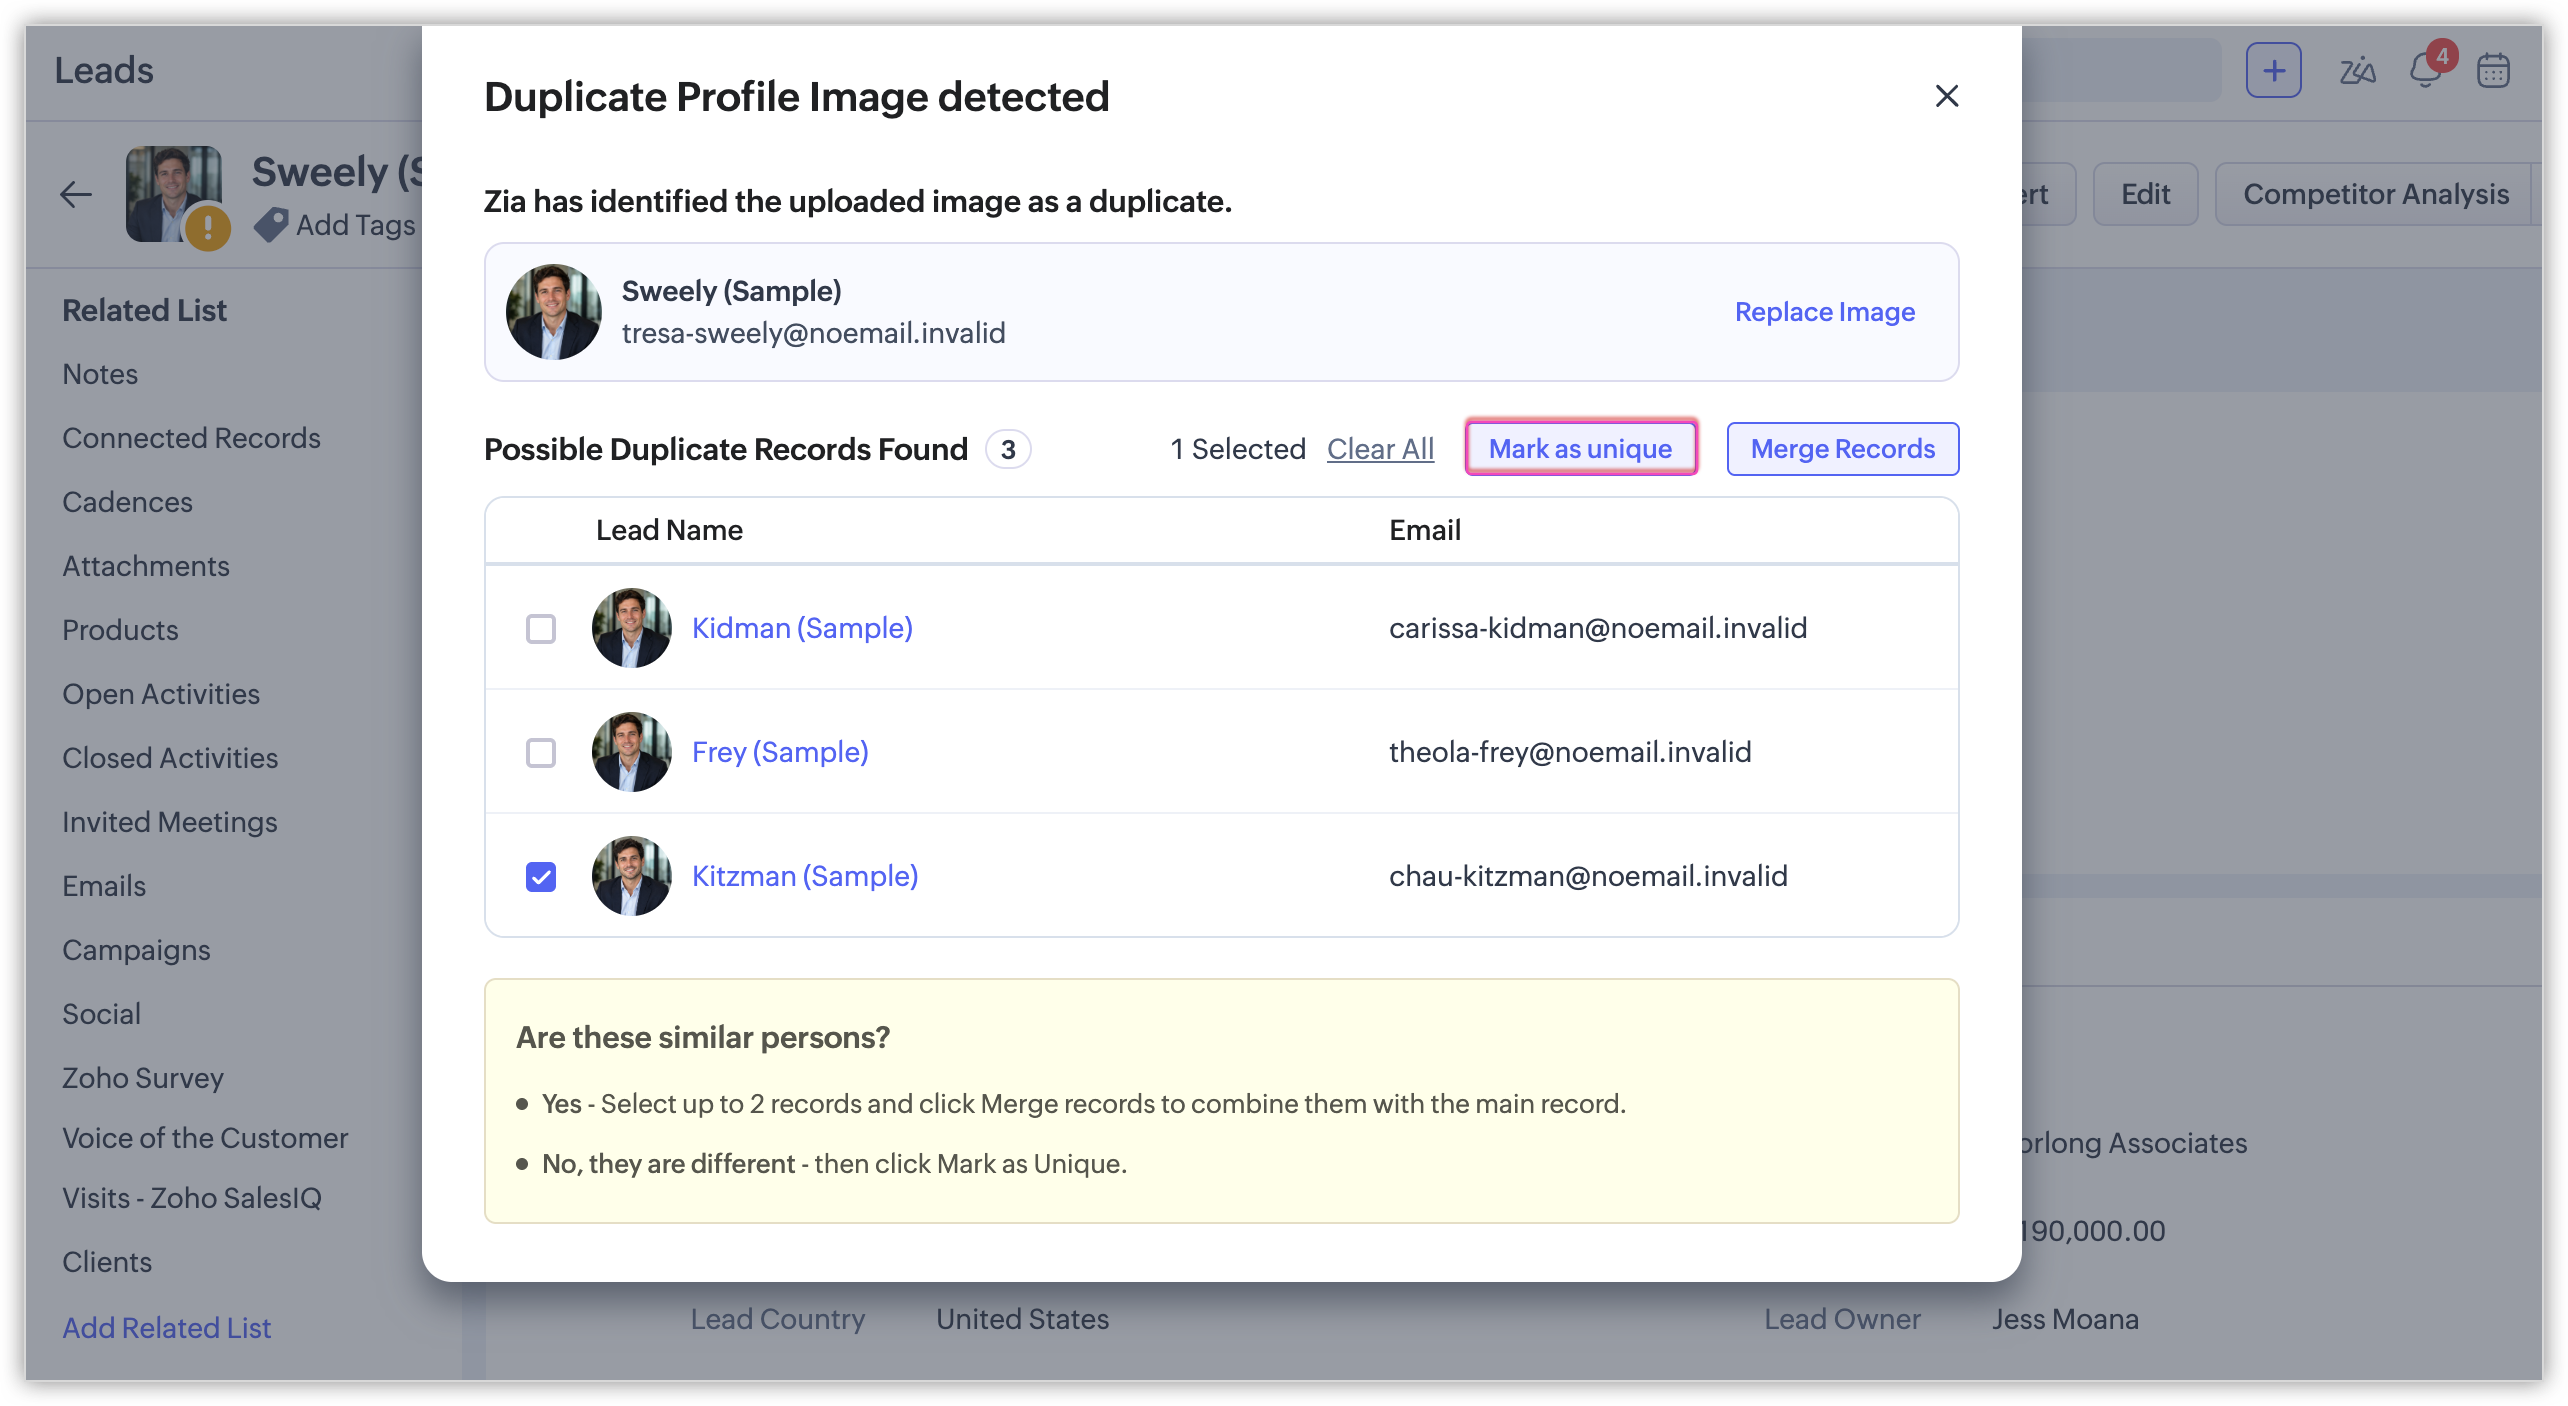Click lead profile photo in page header
This screenshot has height=1406, width=2568.
coord(174,194)
